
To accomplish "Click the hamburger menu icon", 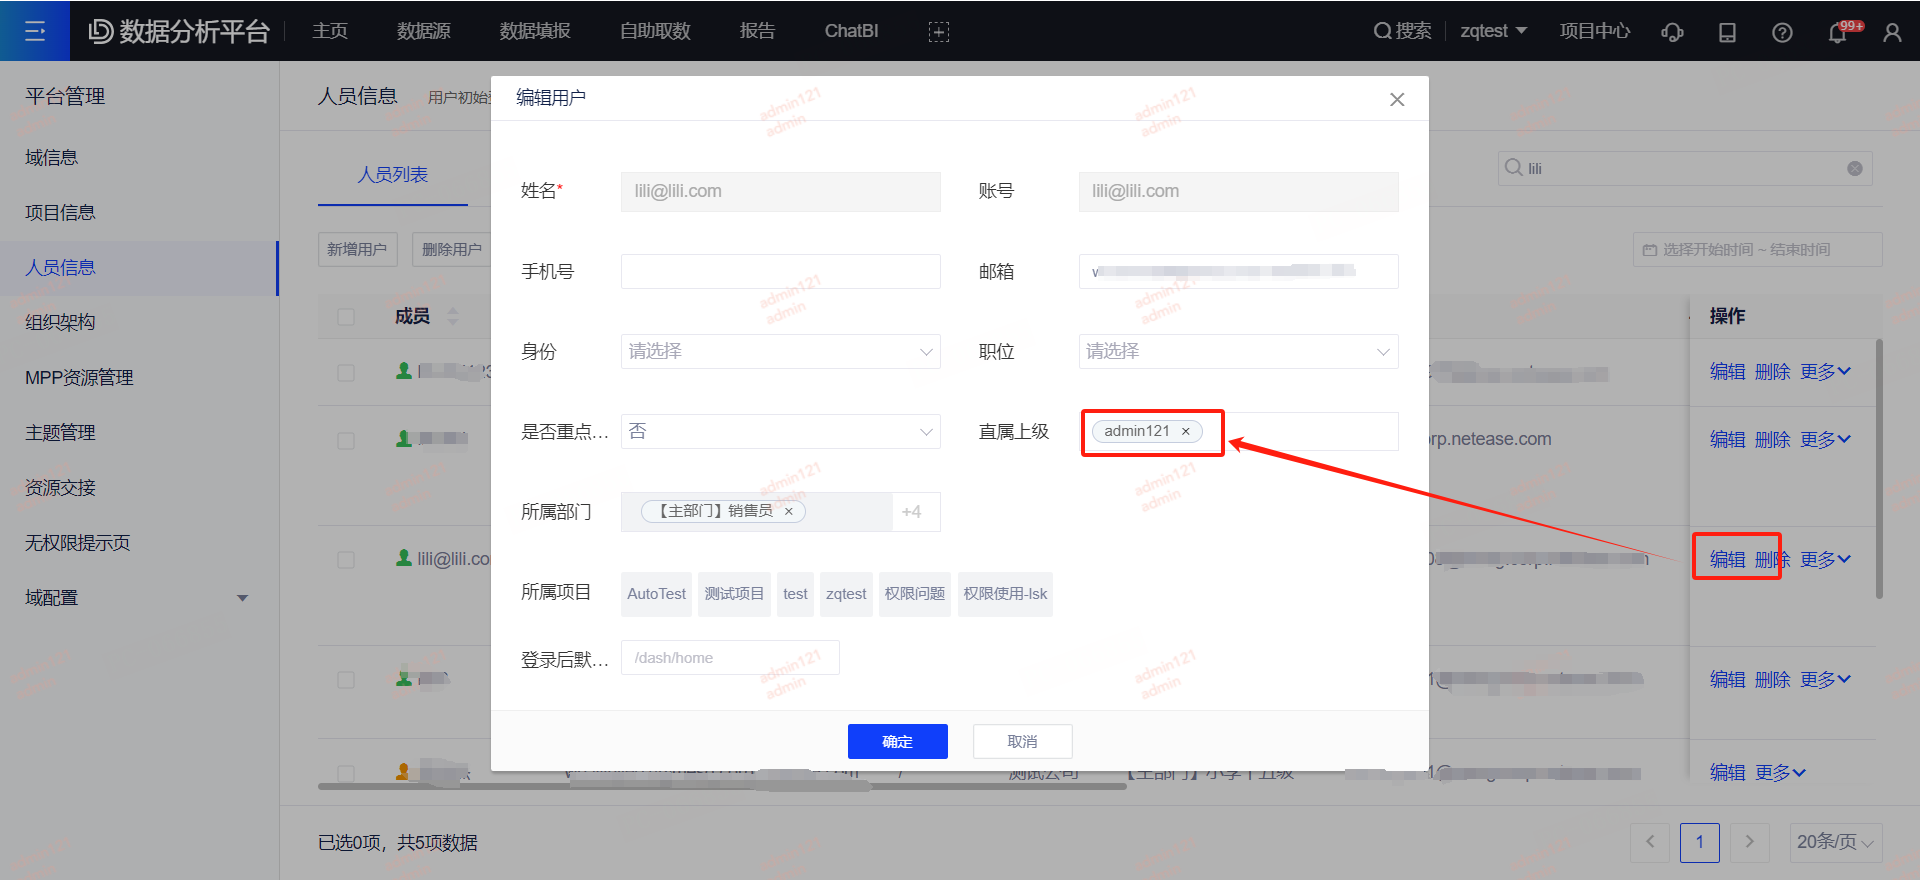I will [x=35, y=31].
